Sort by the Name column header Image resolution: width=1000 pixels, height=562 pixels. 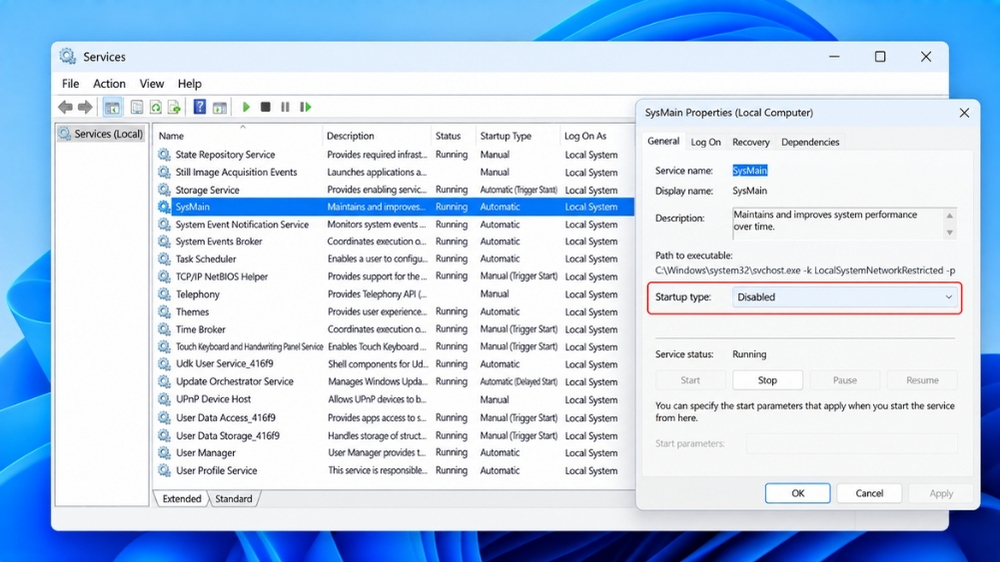pyautogui.click(x=239, y=136)
